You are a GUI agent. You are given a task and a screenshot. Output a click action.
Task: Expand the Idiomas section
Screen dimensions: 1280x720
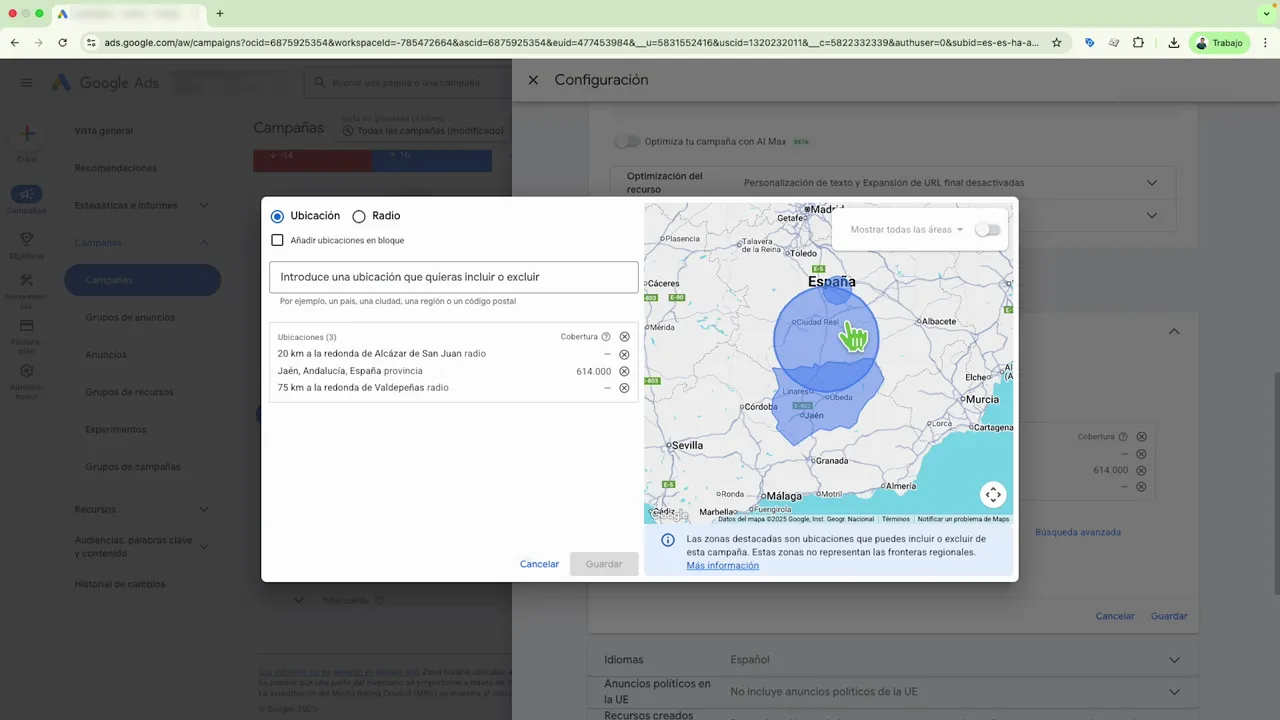point(1173,659)
